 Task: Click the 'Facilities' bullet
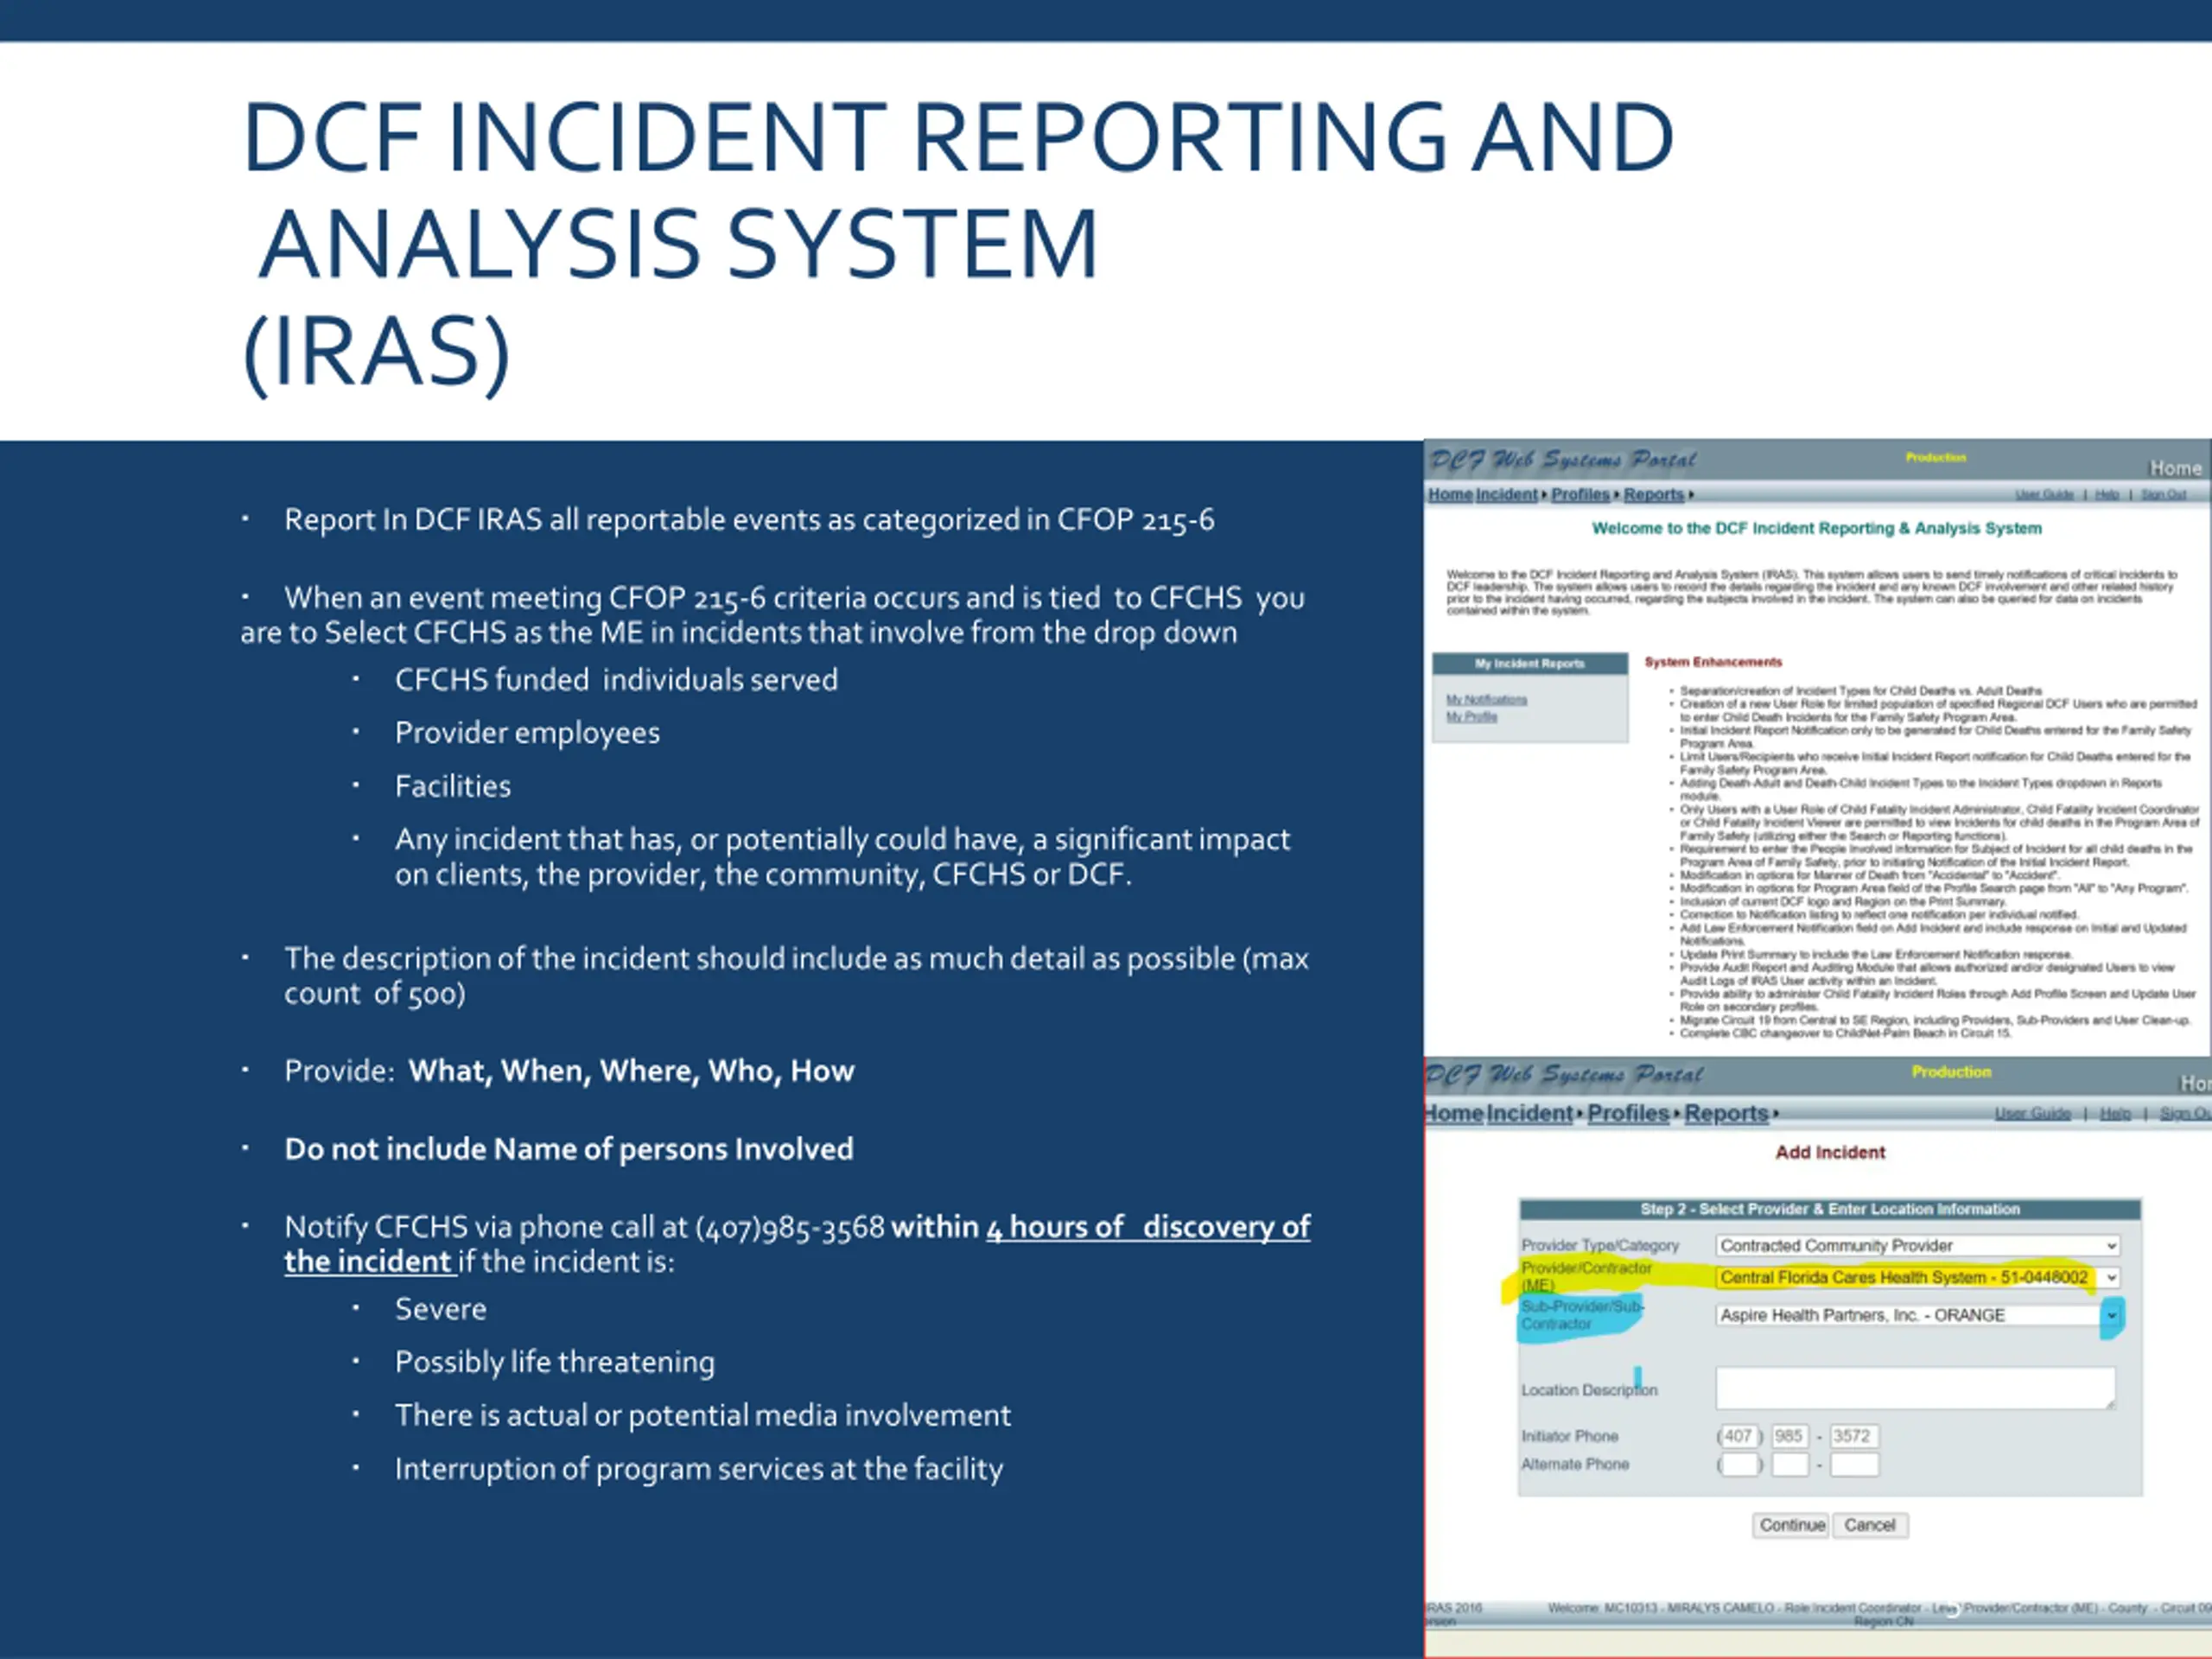pos(452,786)
